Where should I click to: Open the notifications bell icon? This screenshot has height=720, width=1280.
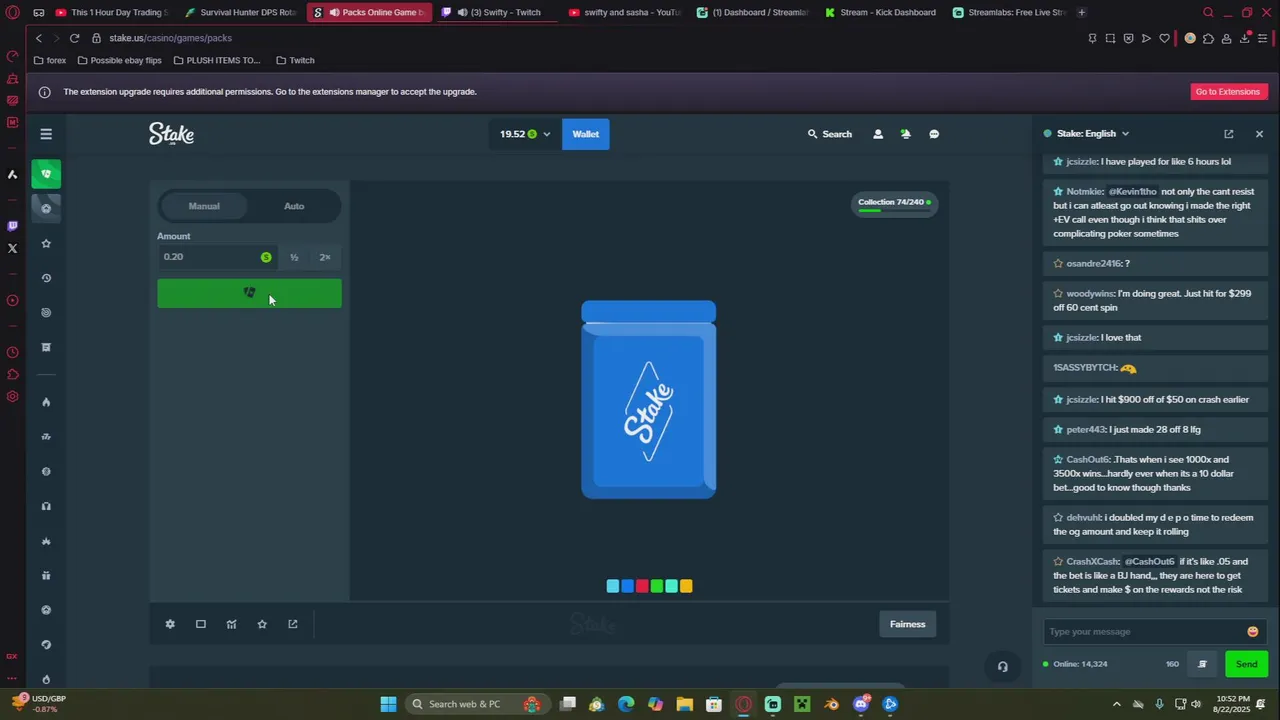[x=906, y=134]
